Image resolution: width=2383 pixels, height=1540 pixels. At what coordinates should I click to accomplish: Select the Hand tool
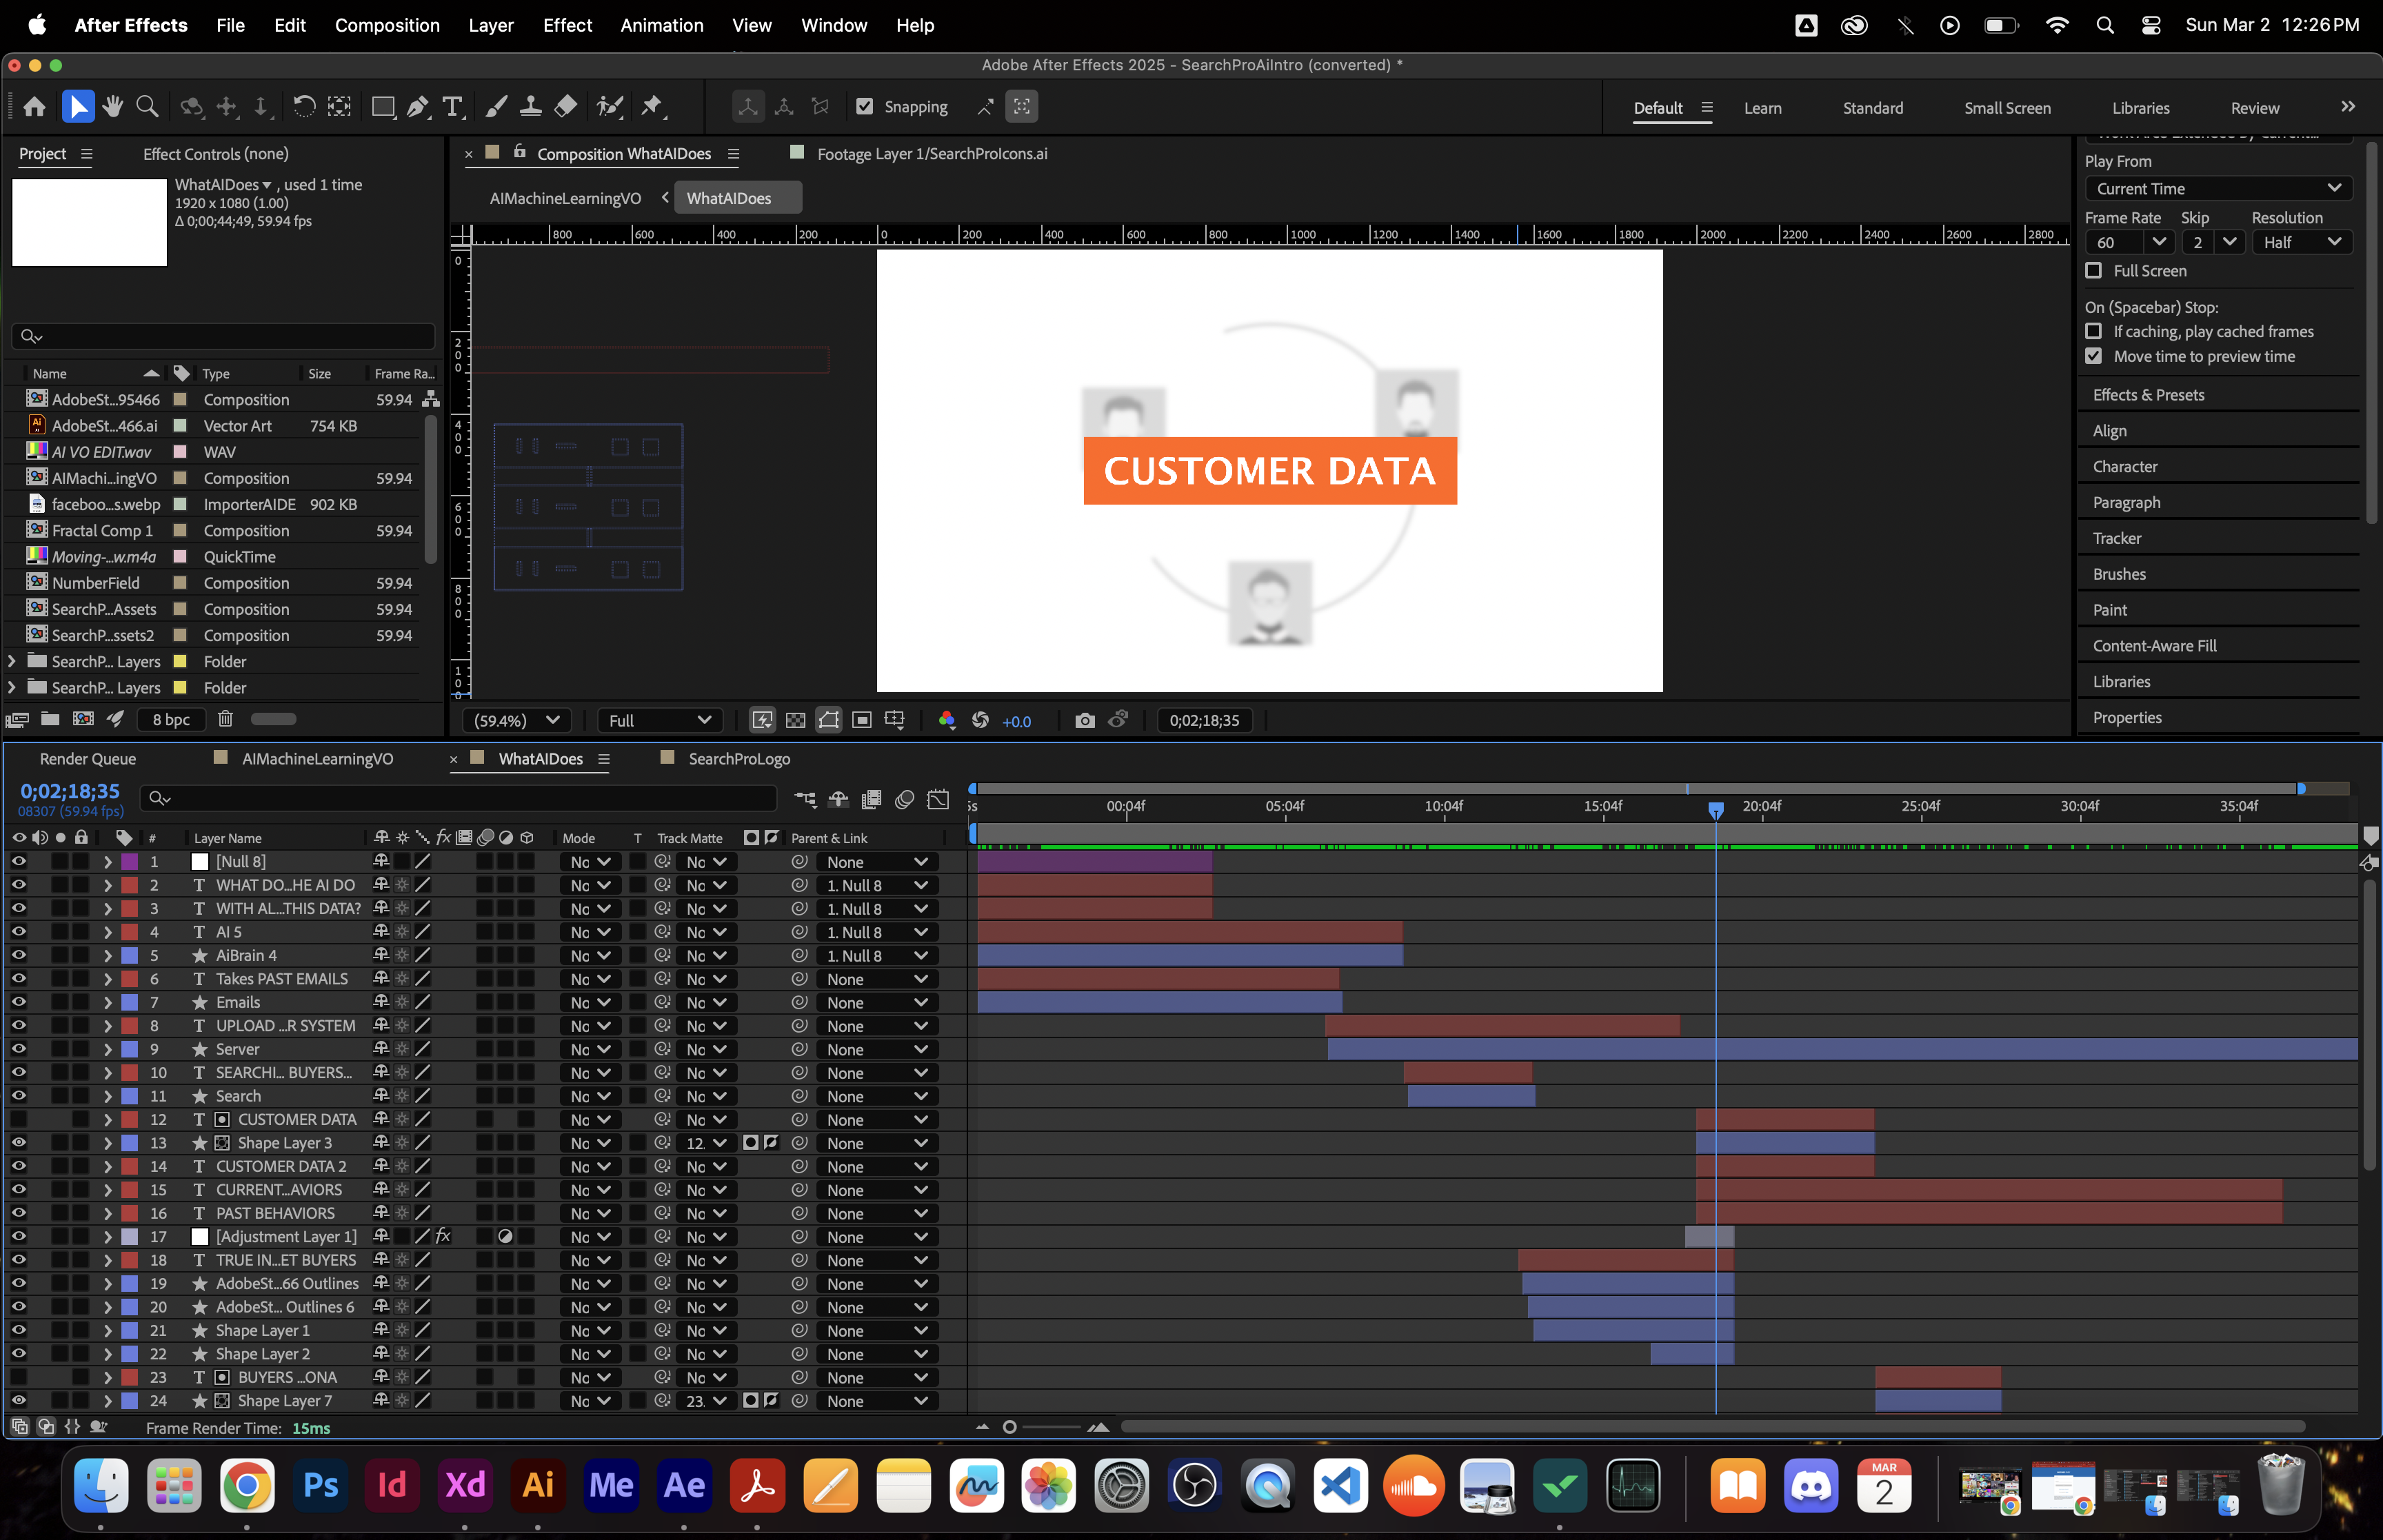(x=112, y=107)
